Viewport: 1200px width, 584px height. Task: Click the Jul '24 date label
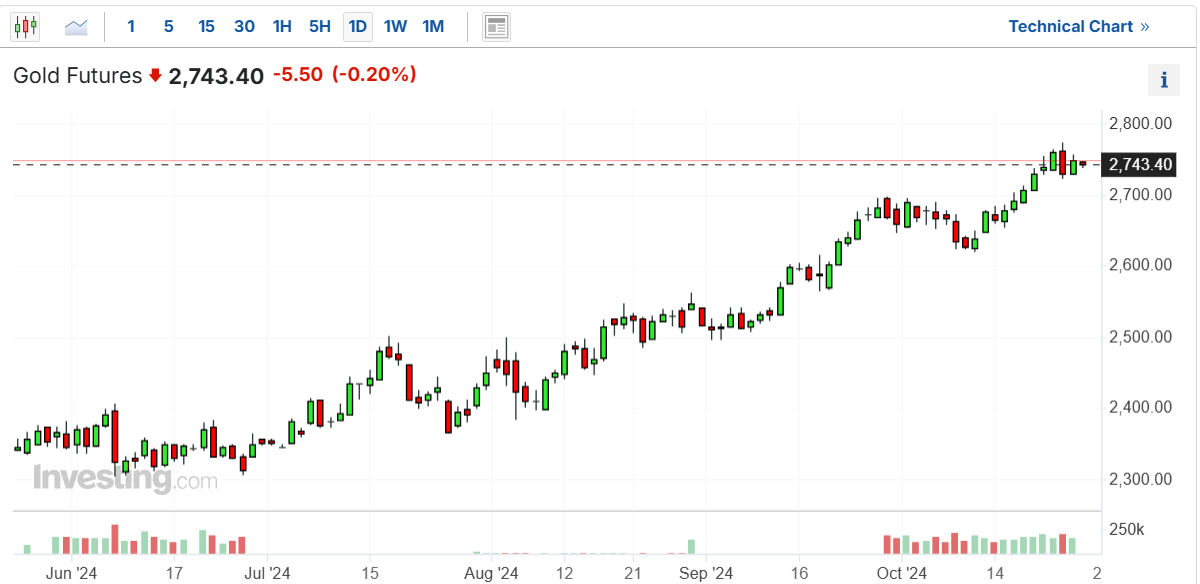point(267,573)
